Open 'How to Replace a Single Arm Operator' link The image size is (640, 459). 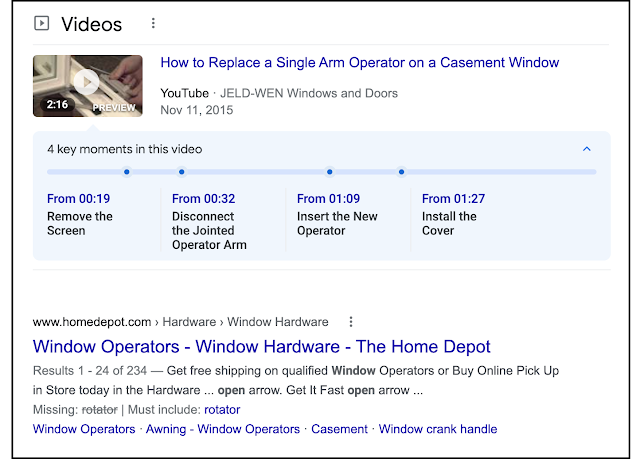pyautogui.click(x=360, y=62)
